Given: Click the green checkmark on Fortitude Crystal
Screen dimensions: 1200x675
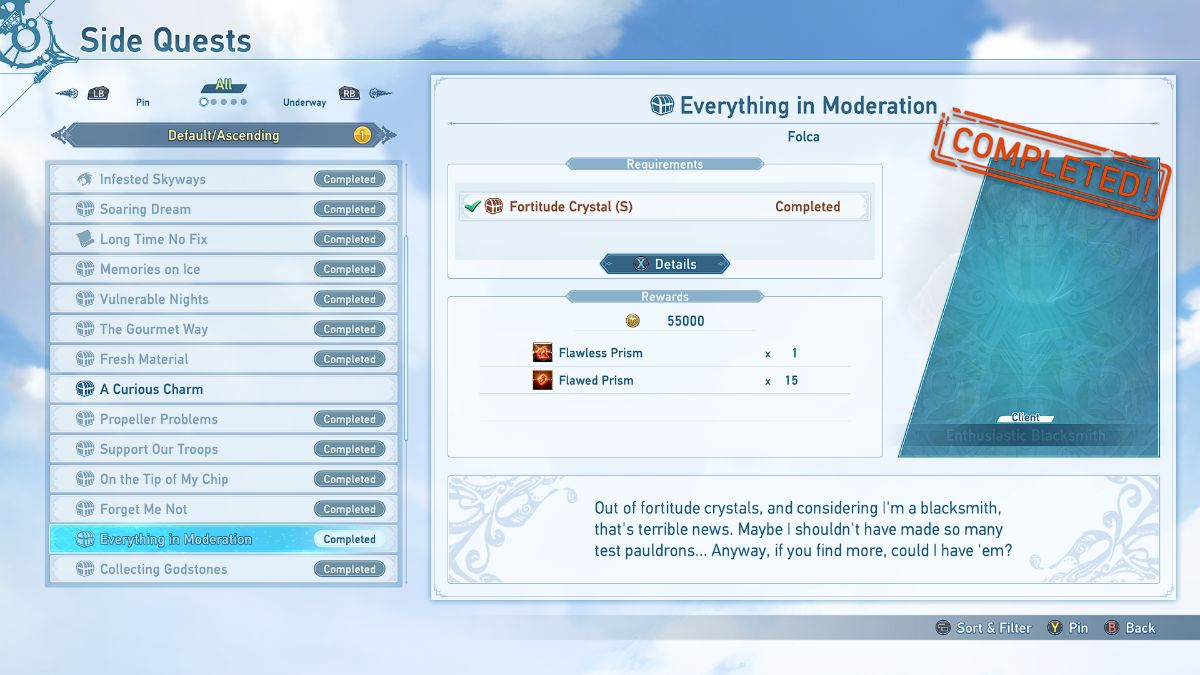Looking at the screenshot, I should coord(472,207).
